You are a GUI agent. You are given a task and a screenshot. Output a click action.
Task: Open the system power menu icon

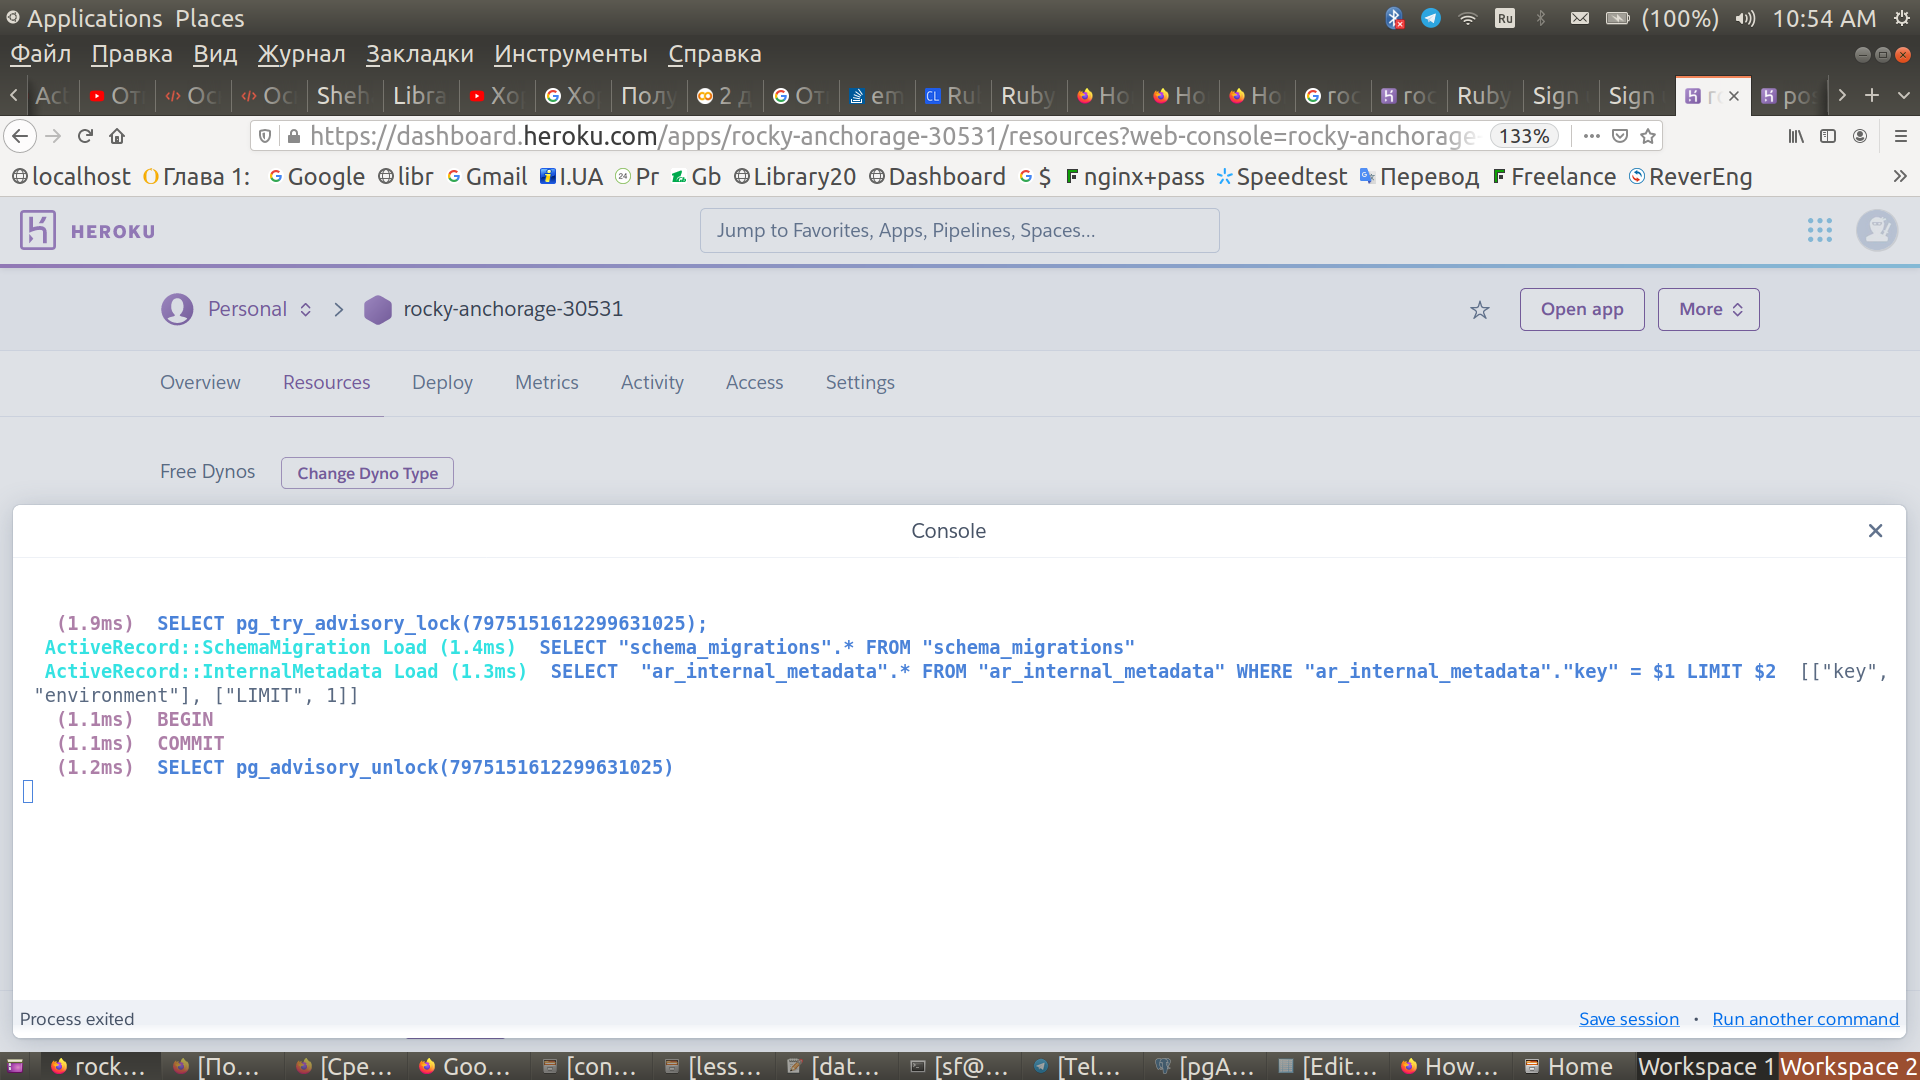point(1902,18)
